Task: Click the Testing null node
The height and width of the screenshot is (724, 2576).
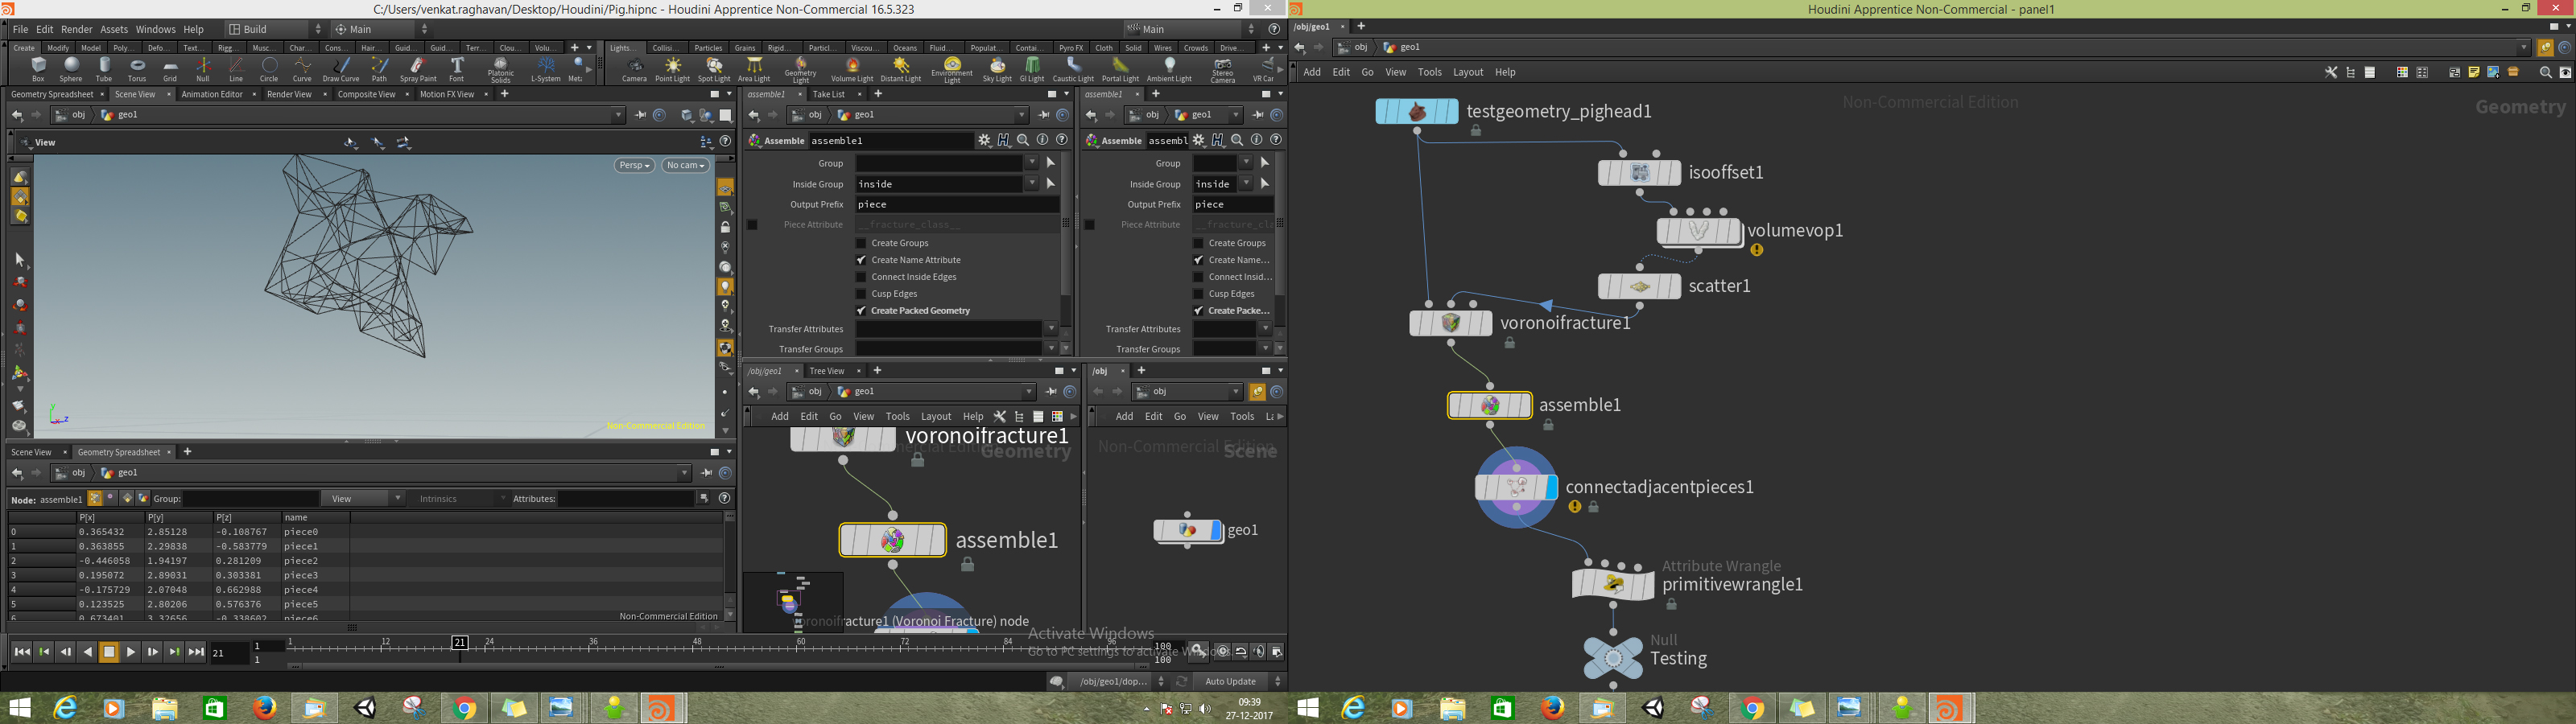Action: (1613, 657)
